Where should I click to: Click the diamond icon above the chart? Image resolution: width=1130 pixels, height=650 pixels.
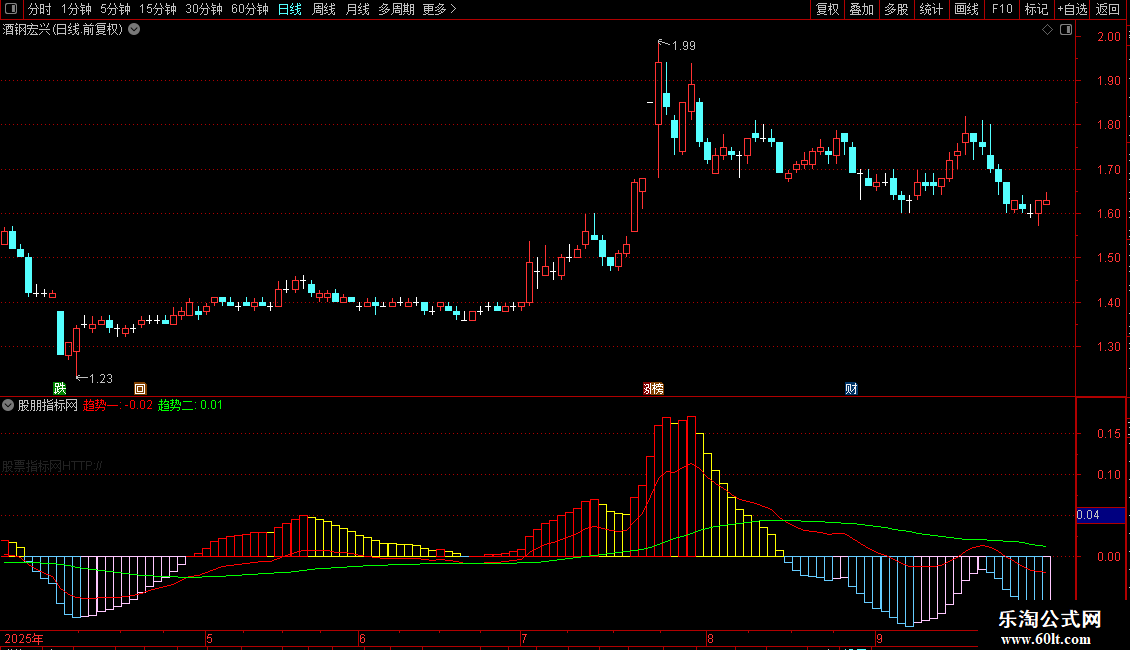coord(1048,30)
